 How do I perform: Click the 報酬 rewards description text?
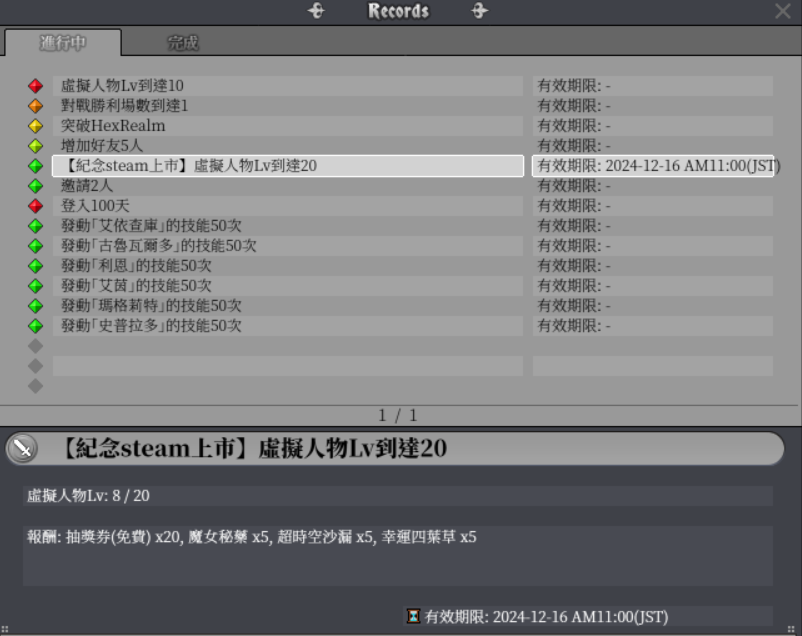coord(252,537)
